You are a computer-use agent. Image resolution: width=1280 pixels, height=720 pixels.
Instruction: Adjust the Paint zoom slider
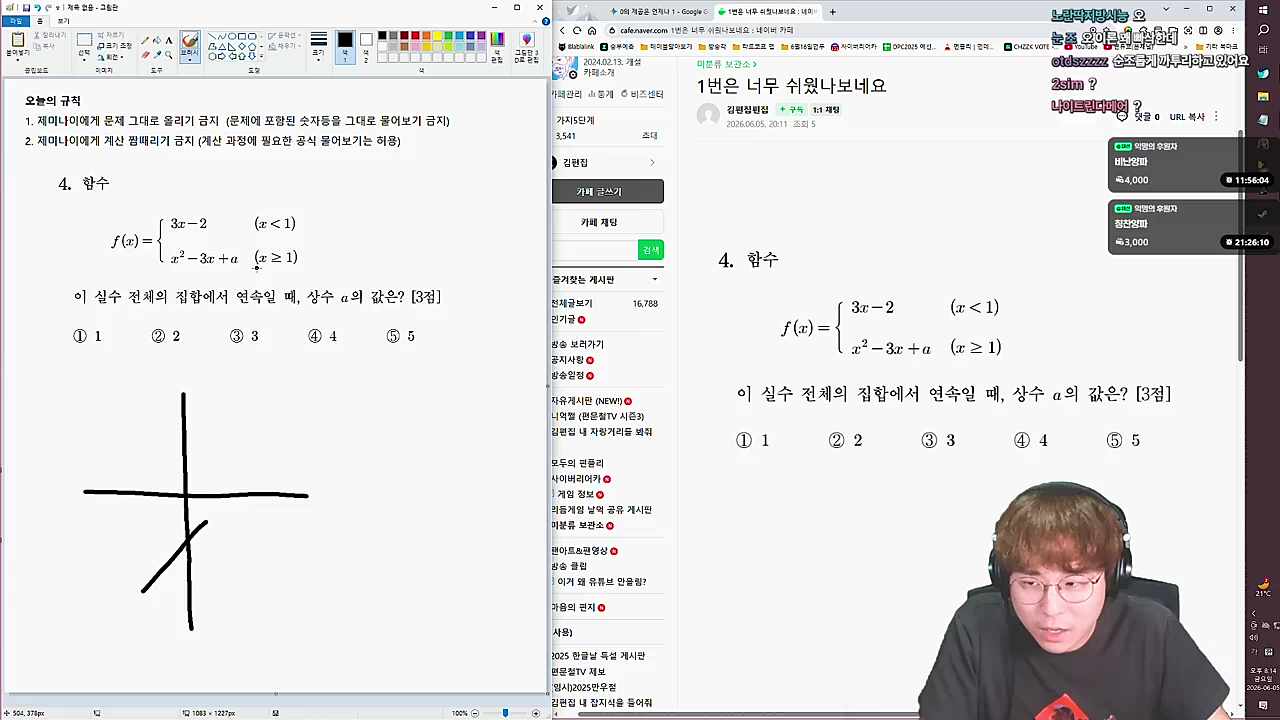click(x=505, y=713)
